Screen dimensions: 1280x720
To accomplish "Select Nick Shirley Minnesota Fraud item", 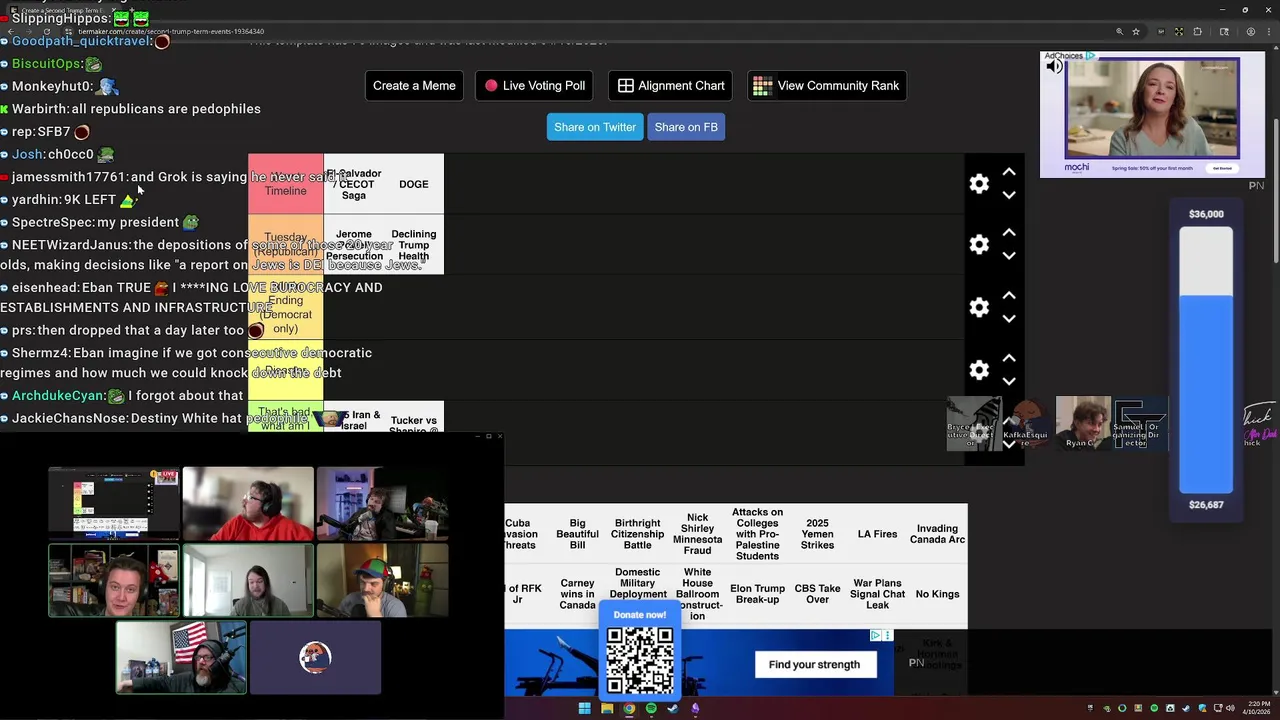I will point(697,534).
